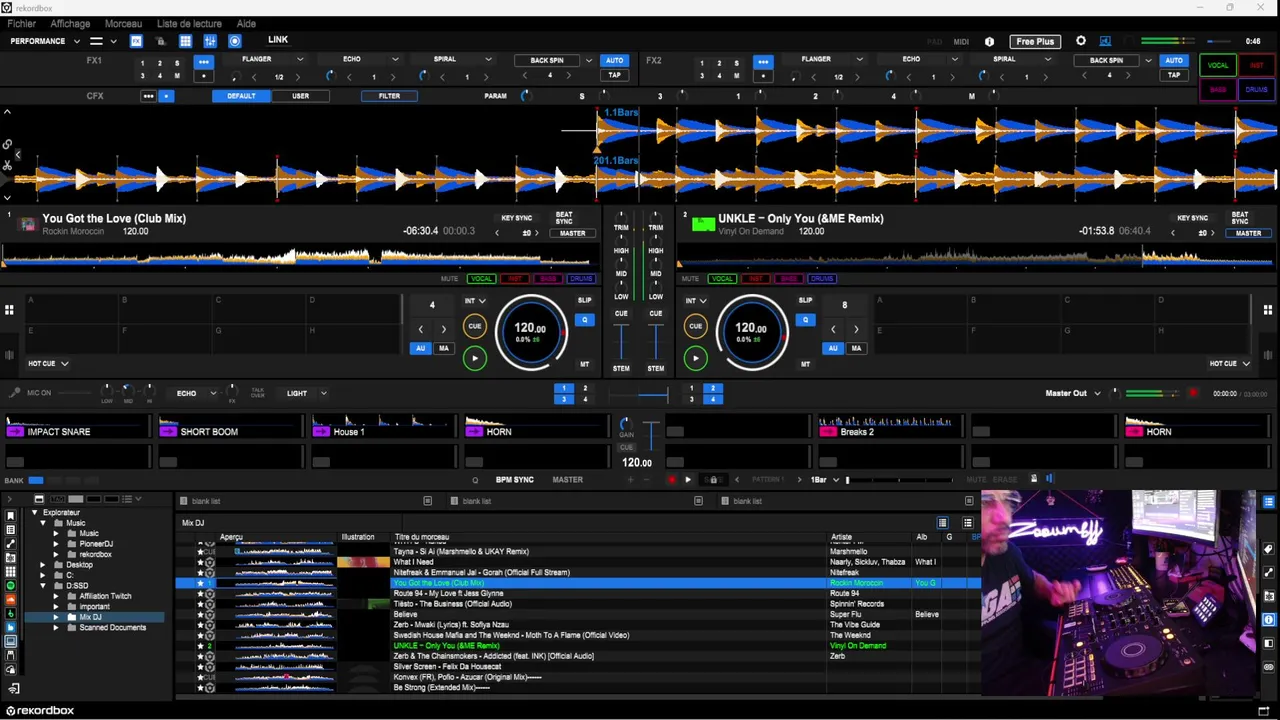The width and height of the screenshot is (1280, 720).
Task: Click the CFX FILTER button
Action: coord(389,96)
